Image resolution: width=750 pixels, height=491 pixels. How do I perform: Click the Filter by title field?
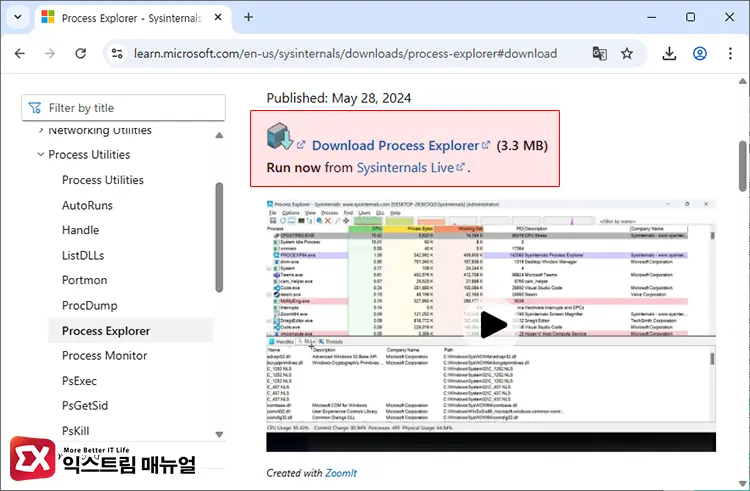123,108
